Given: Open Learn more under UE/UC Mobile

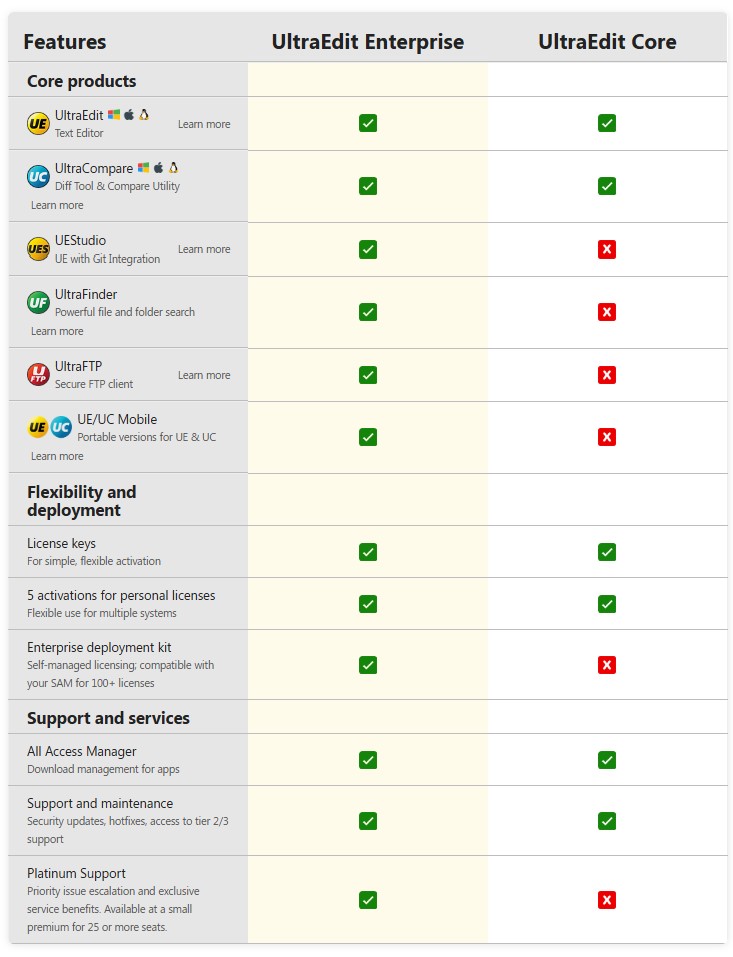Looking at the screenshot, I should point(57,456).
